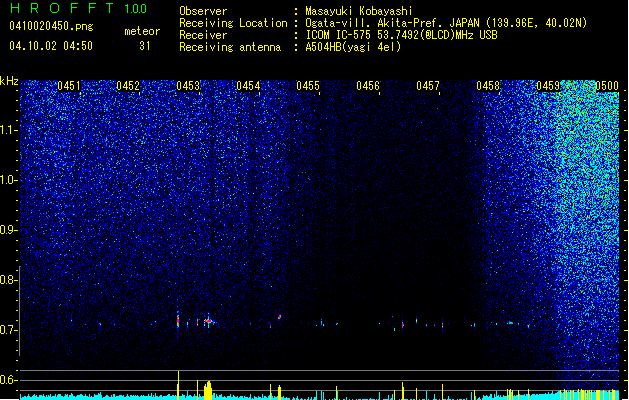Click the 0455 time marker

click(x=308, y=86)
